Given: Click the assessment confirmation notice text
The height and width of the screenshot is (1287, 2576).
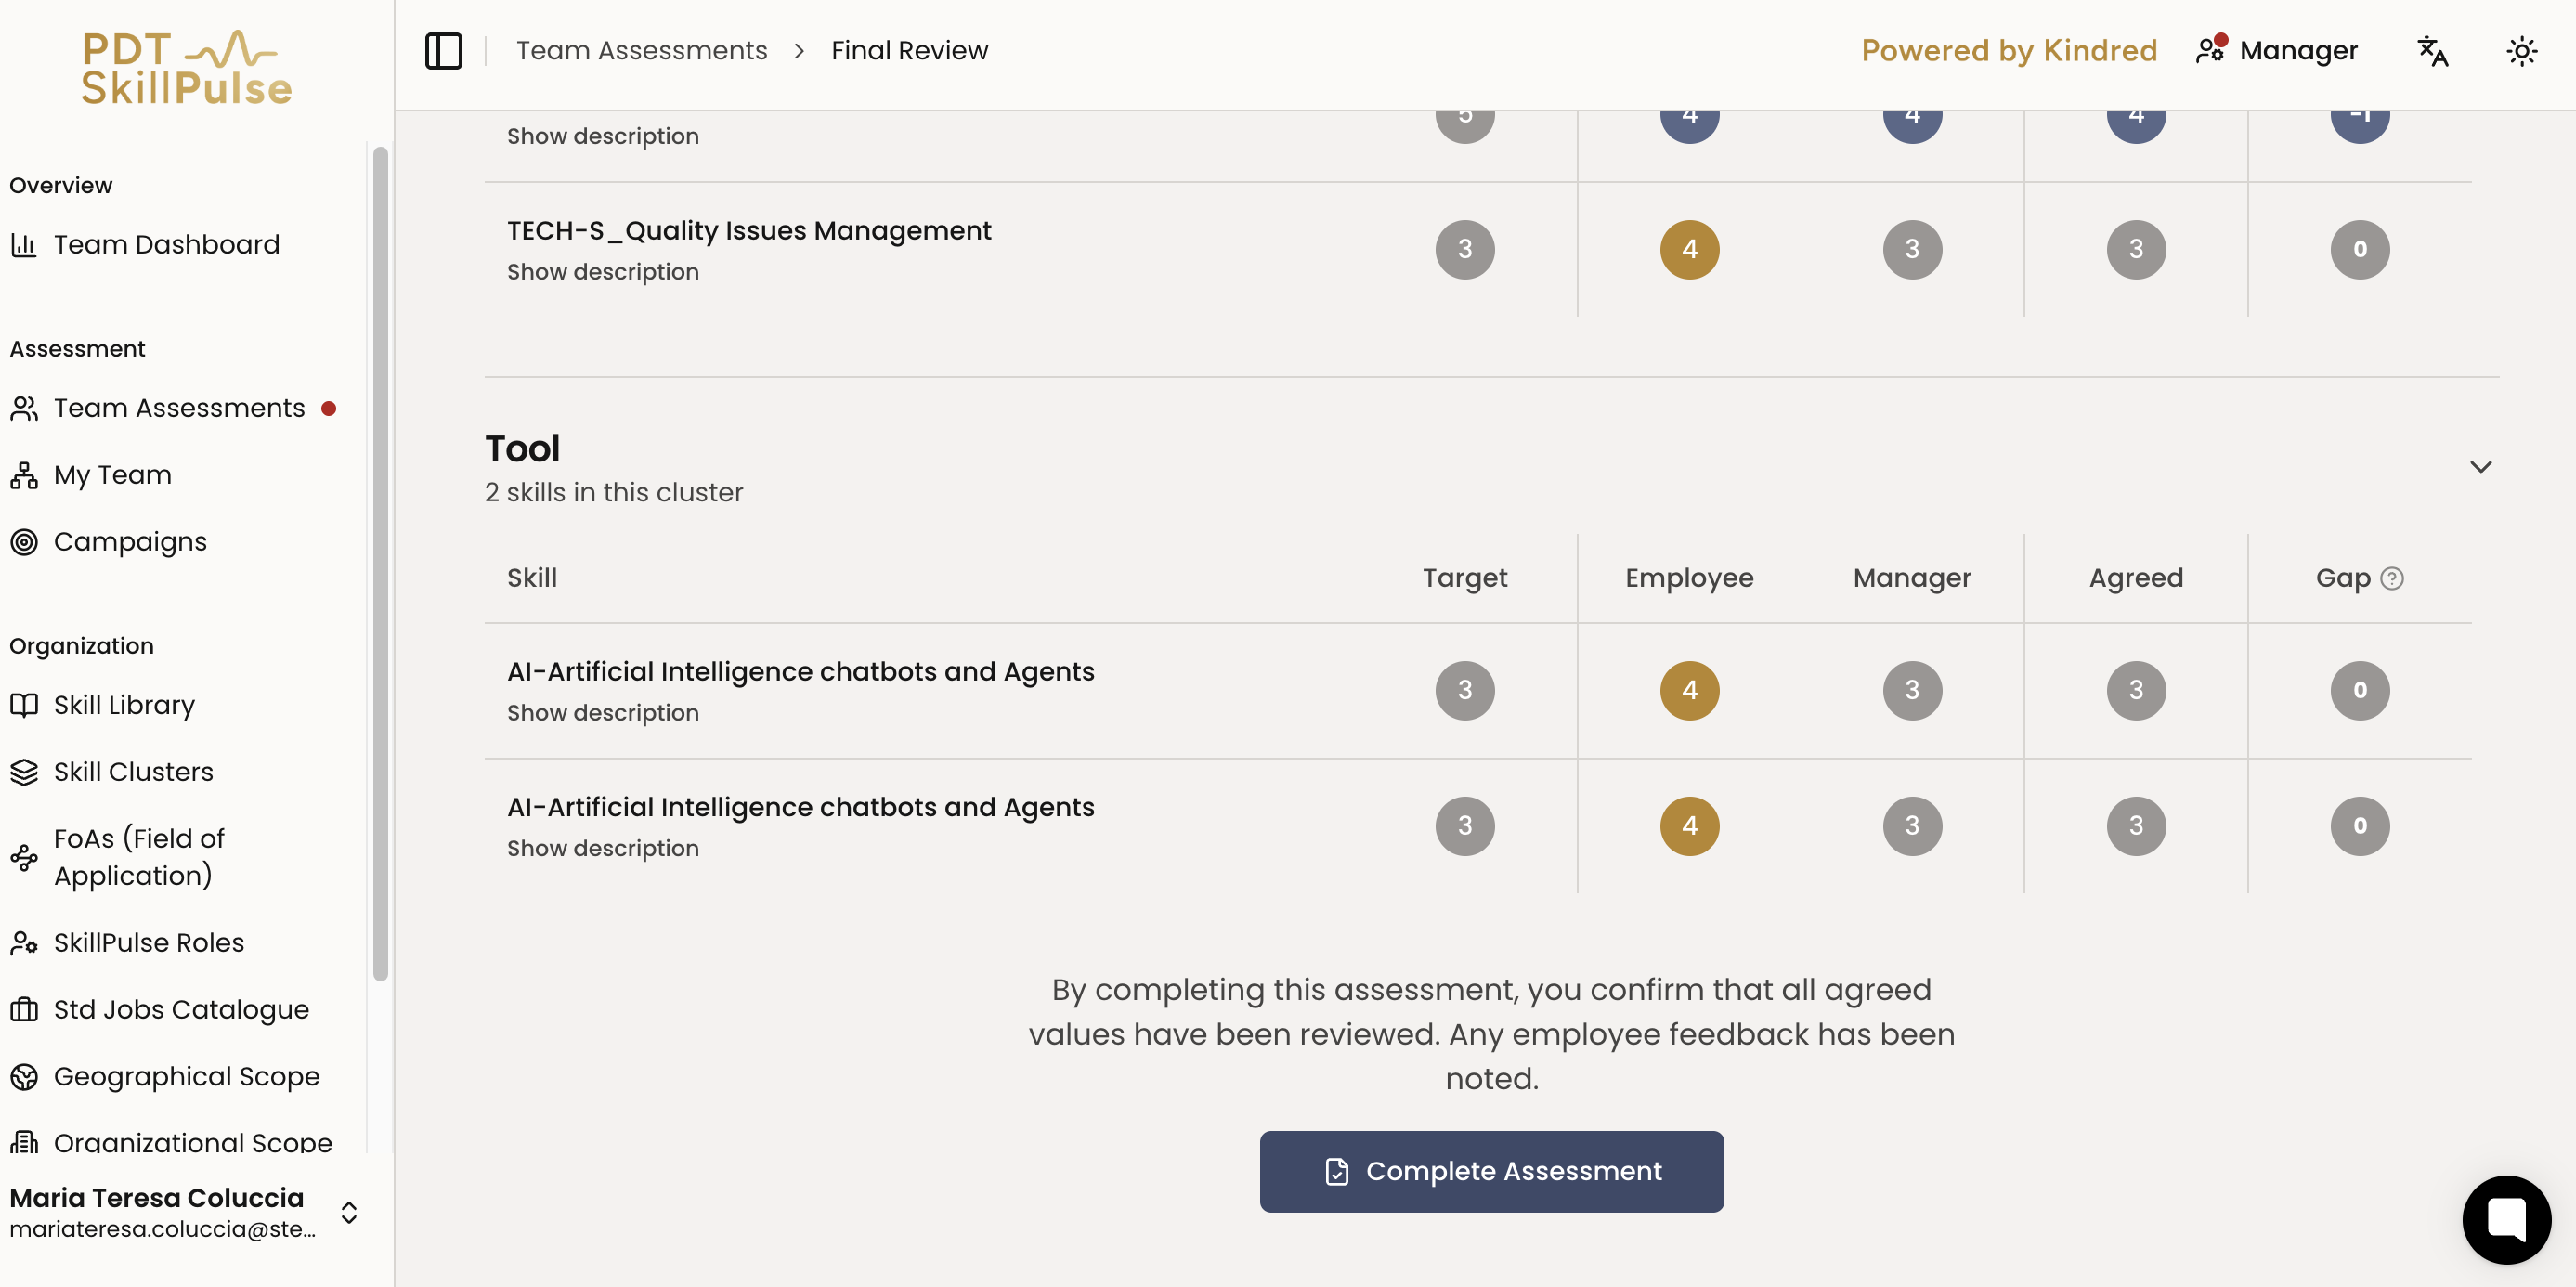Looking at the screenshot, I should pos(1491,1034).
